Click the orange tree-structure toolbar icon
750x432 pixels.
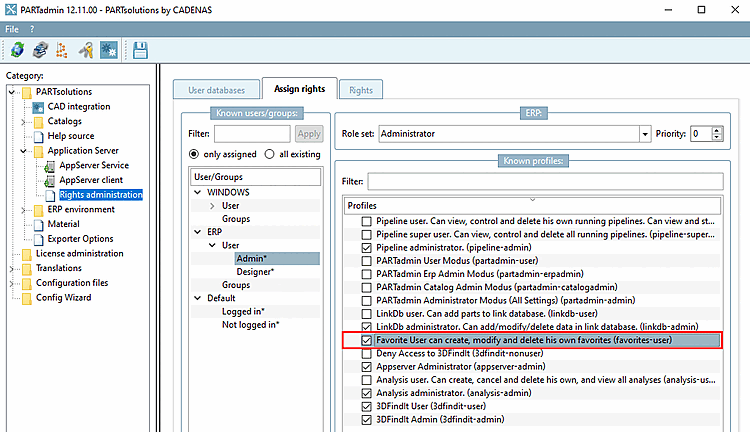[62, 50]
